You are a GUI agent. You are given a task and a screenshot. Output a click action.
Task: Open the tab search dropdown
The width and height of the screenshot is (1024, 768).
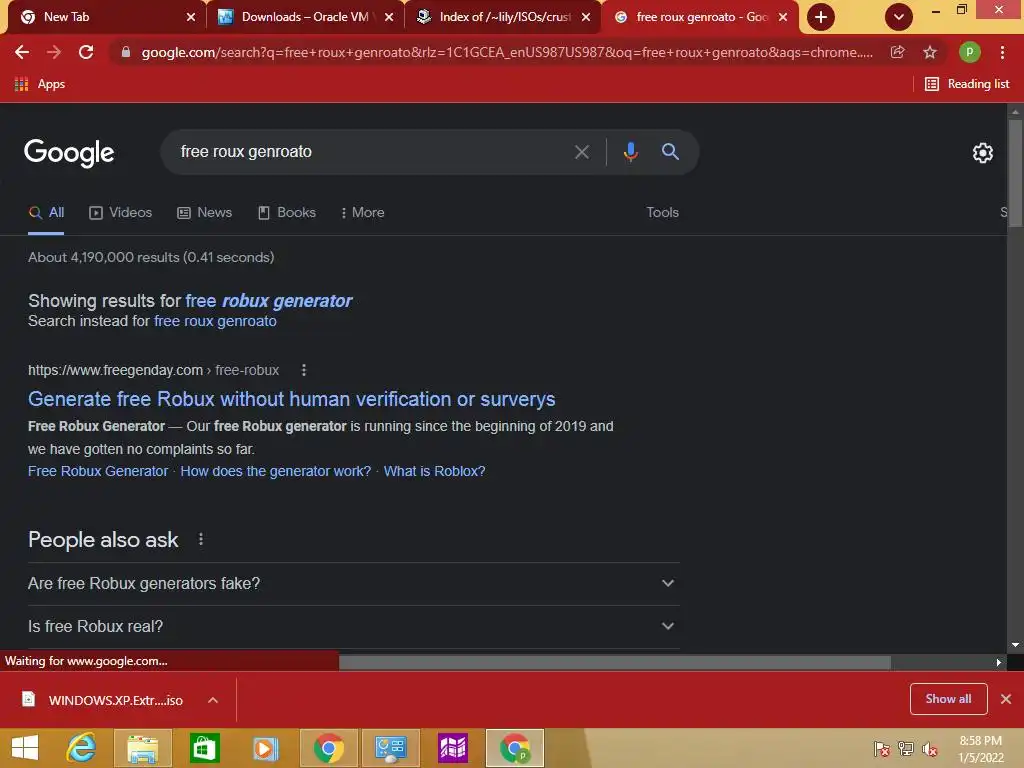click(899, 17)
